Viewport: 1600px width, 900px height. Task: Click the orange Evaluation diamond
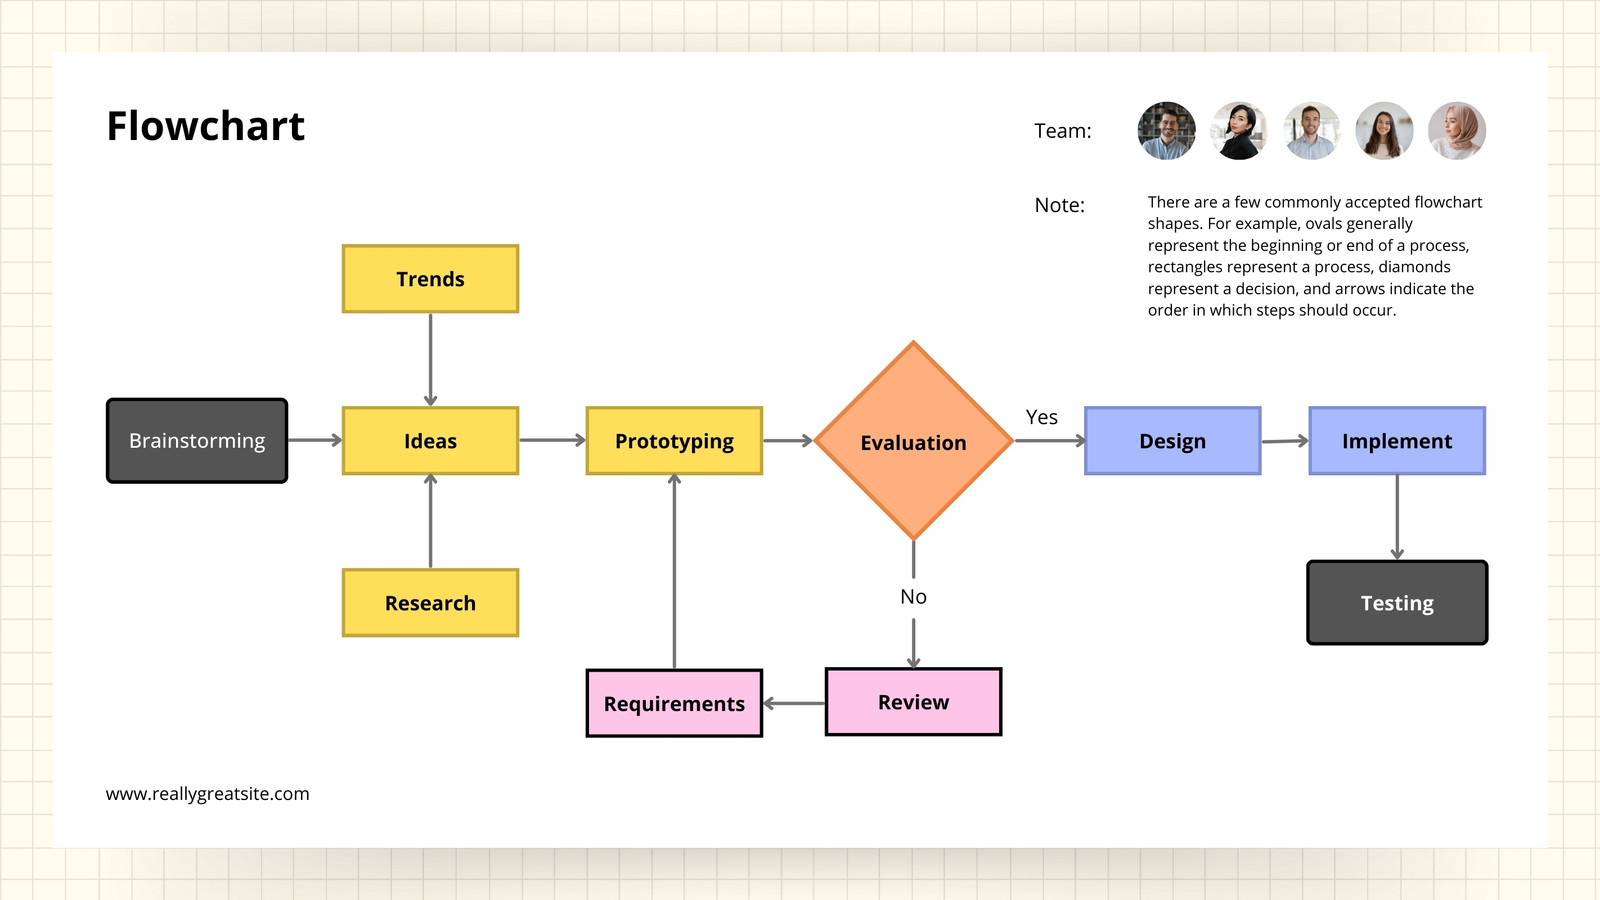913,441
